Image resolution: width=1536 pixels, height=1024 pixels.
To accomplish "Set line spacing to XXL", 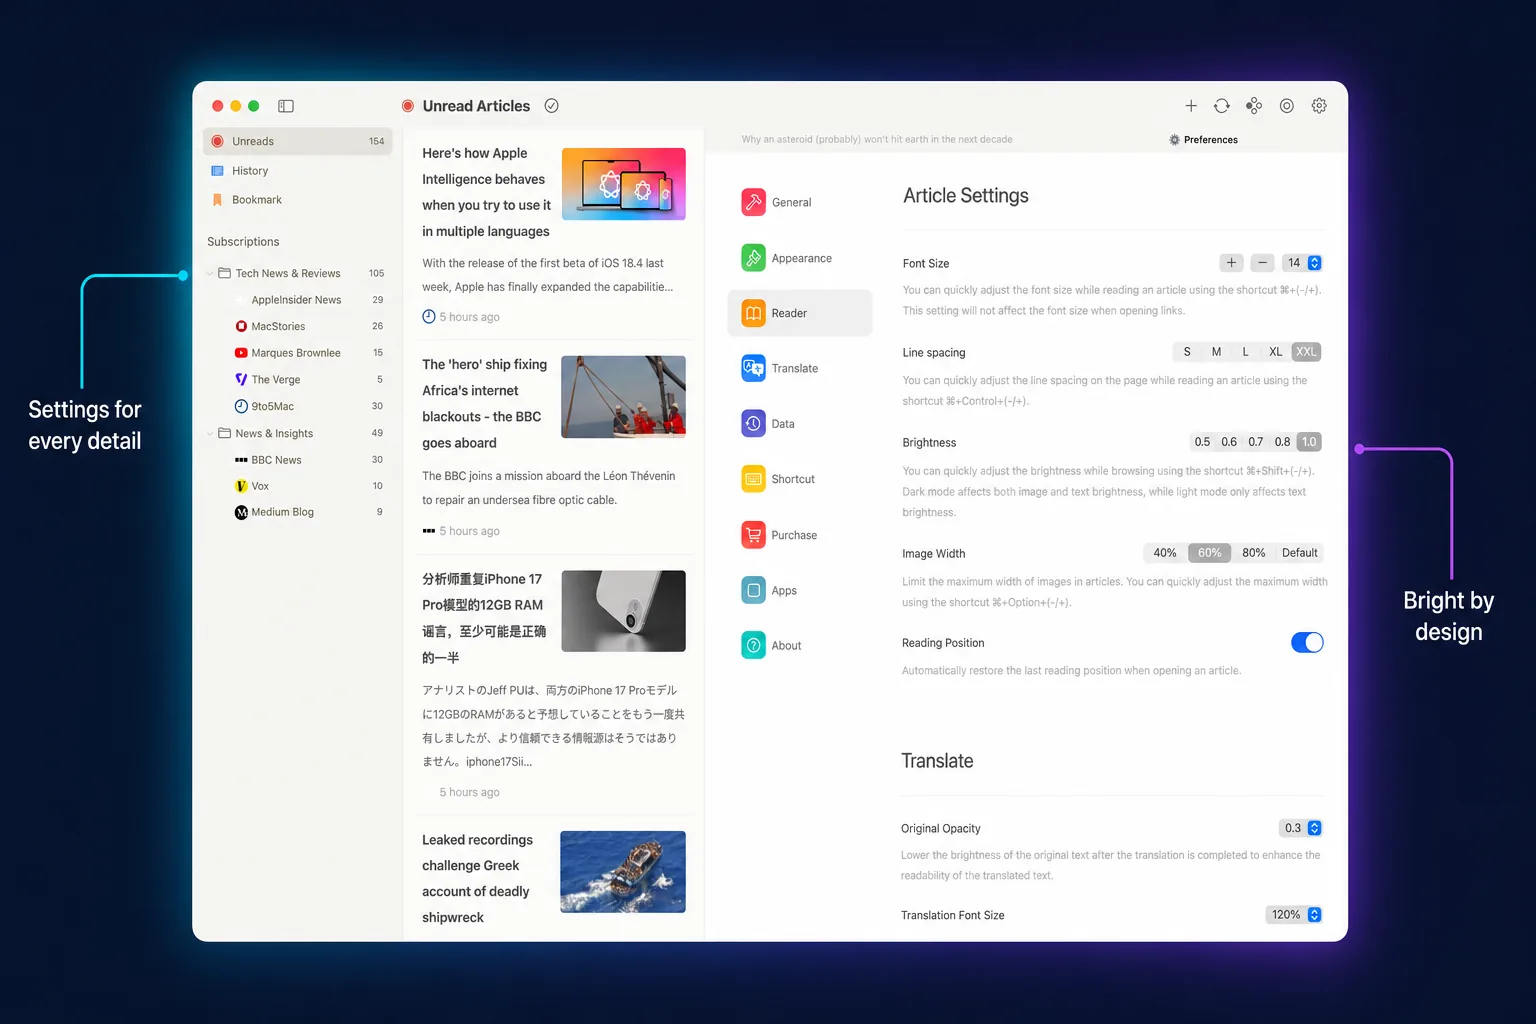I will click(1306, 352).
